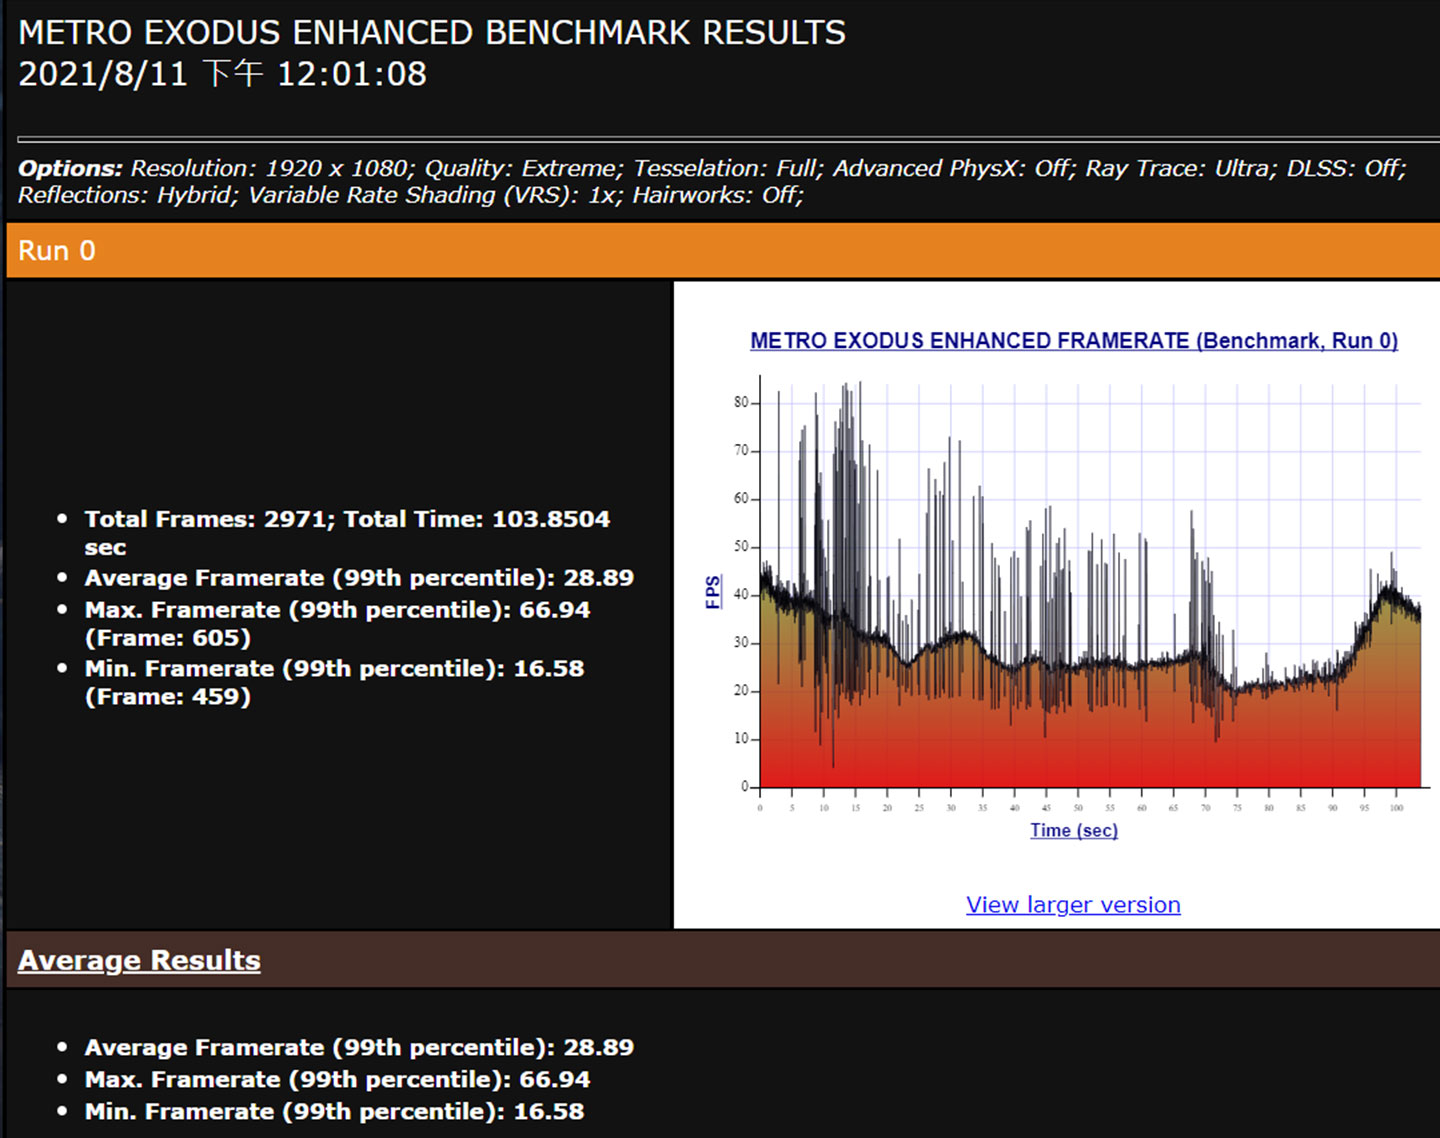This screenshot has height=1138, width=1440.
Task: Click the 40 tick label on FPS axis
Action: coord(741,594)
